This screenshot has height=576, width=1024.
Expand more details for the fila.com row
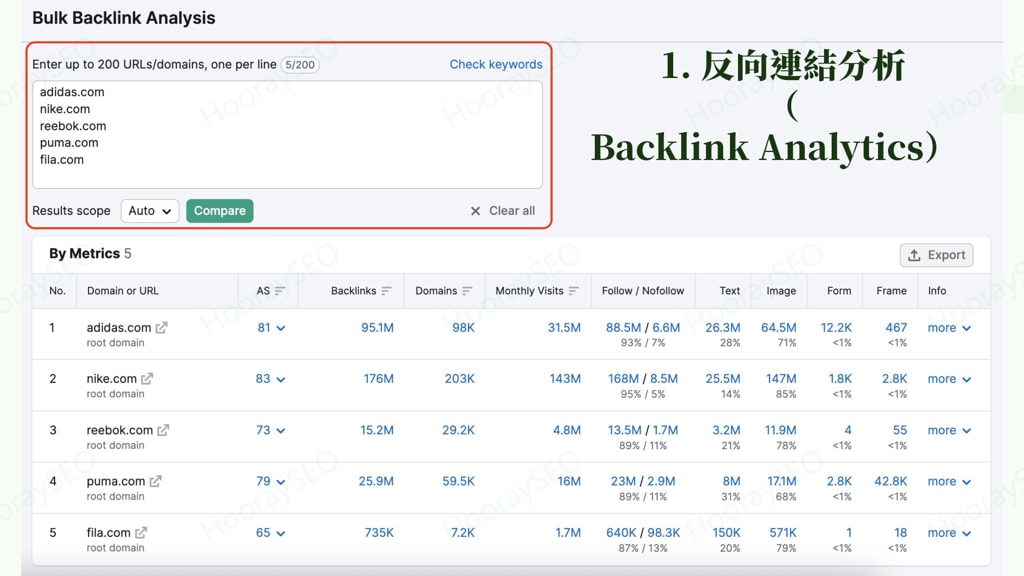(947, 532)
